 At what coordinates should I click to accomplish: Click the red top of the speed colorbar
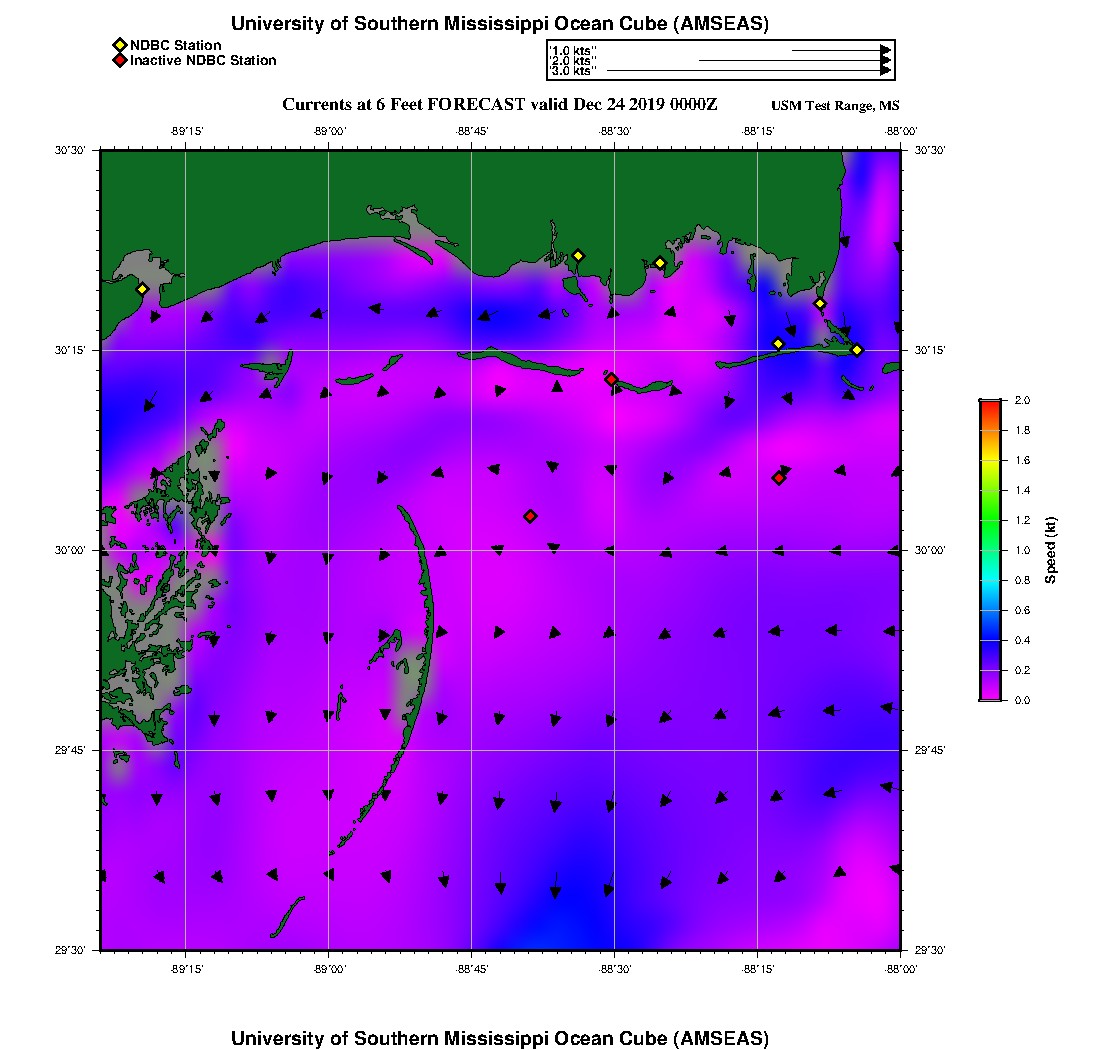tap(989, 403)
